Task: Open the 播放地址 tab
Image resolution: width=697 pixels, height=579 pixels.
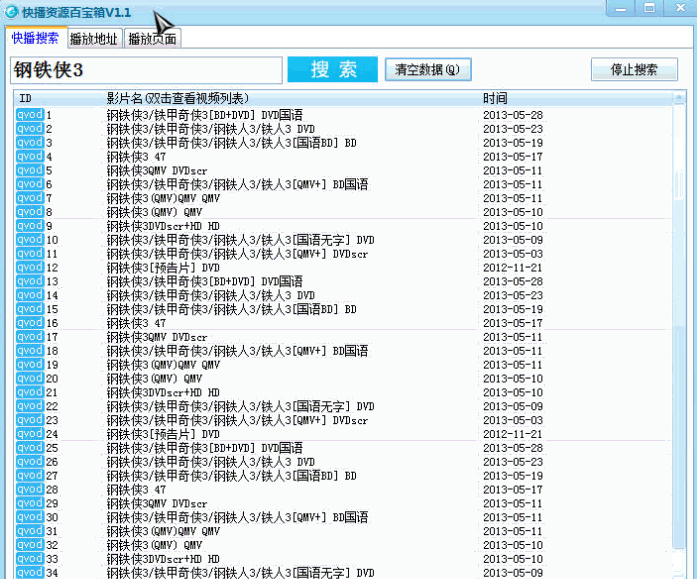Action: click(x=94, y=39)
